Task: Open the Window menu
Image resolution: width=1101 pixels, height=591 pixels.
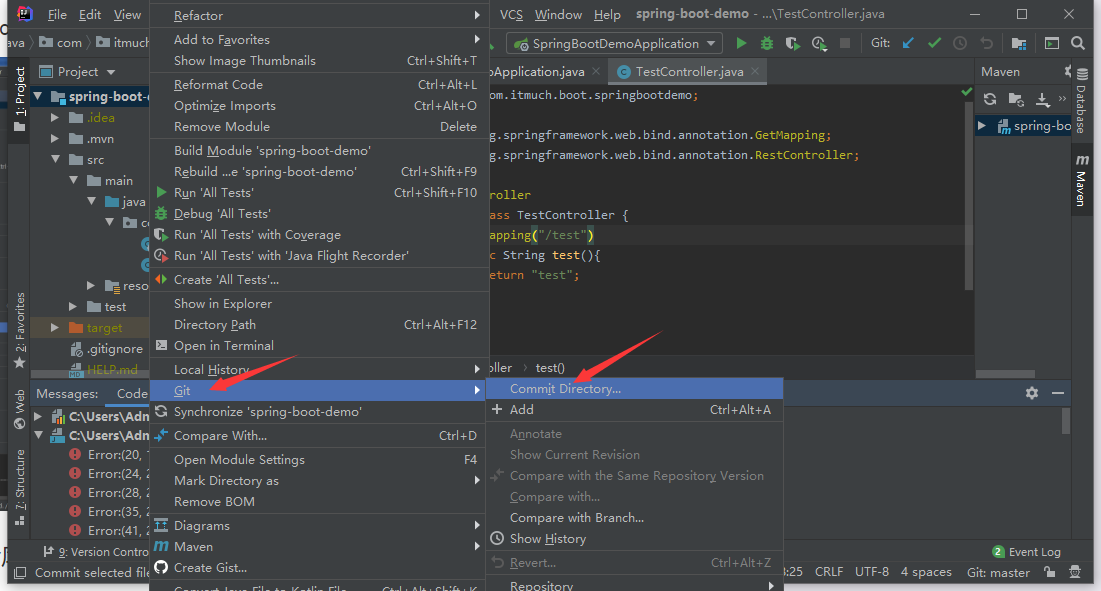Action: pyautogui.click(x=558, y=15)
